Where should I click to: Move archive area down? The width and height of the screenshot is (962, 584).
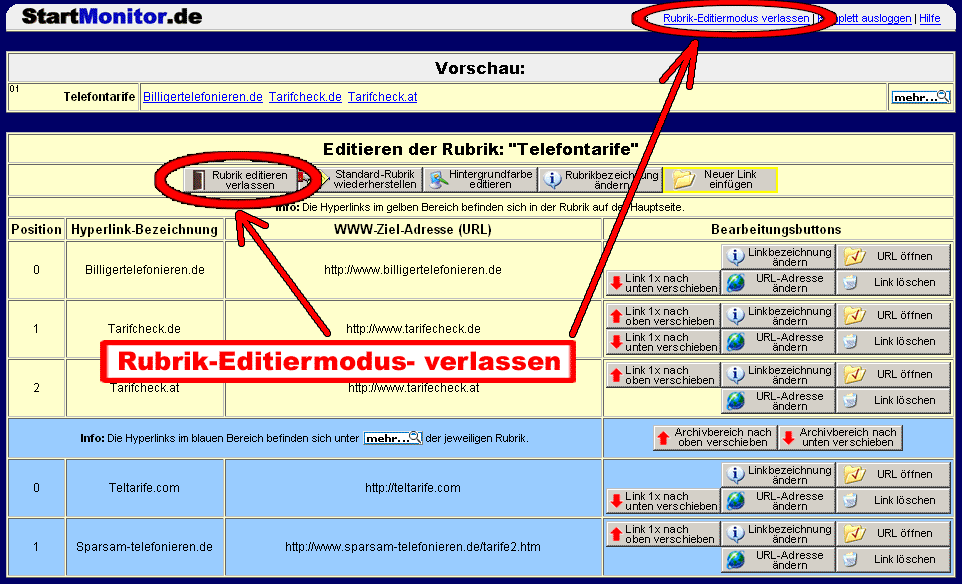click(x=840, y=438)
